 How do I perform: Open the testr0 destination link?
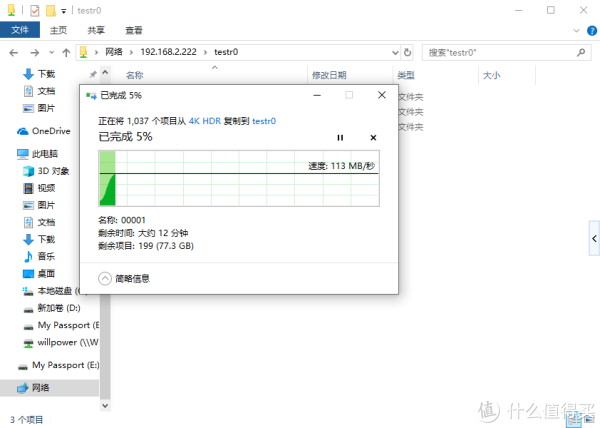coord(264,120)
